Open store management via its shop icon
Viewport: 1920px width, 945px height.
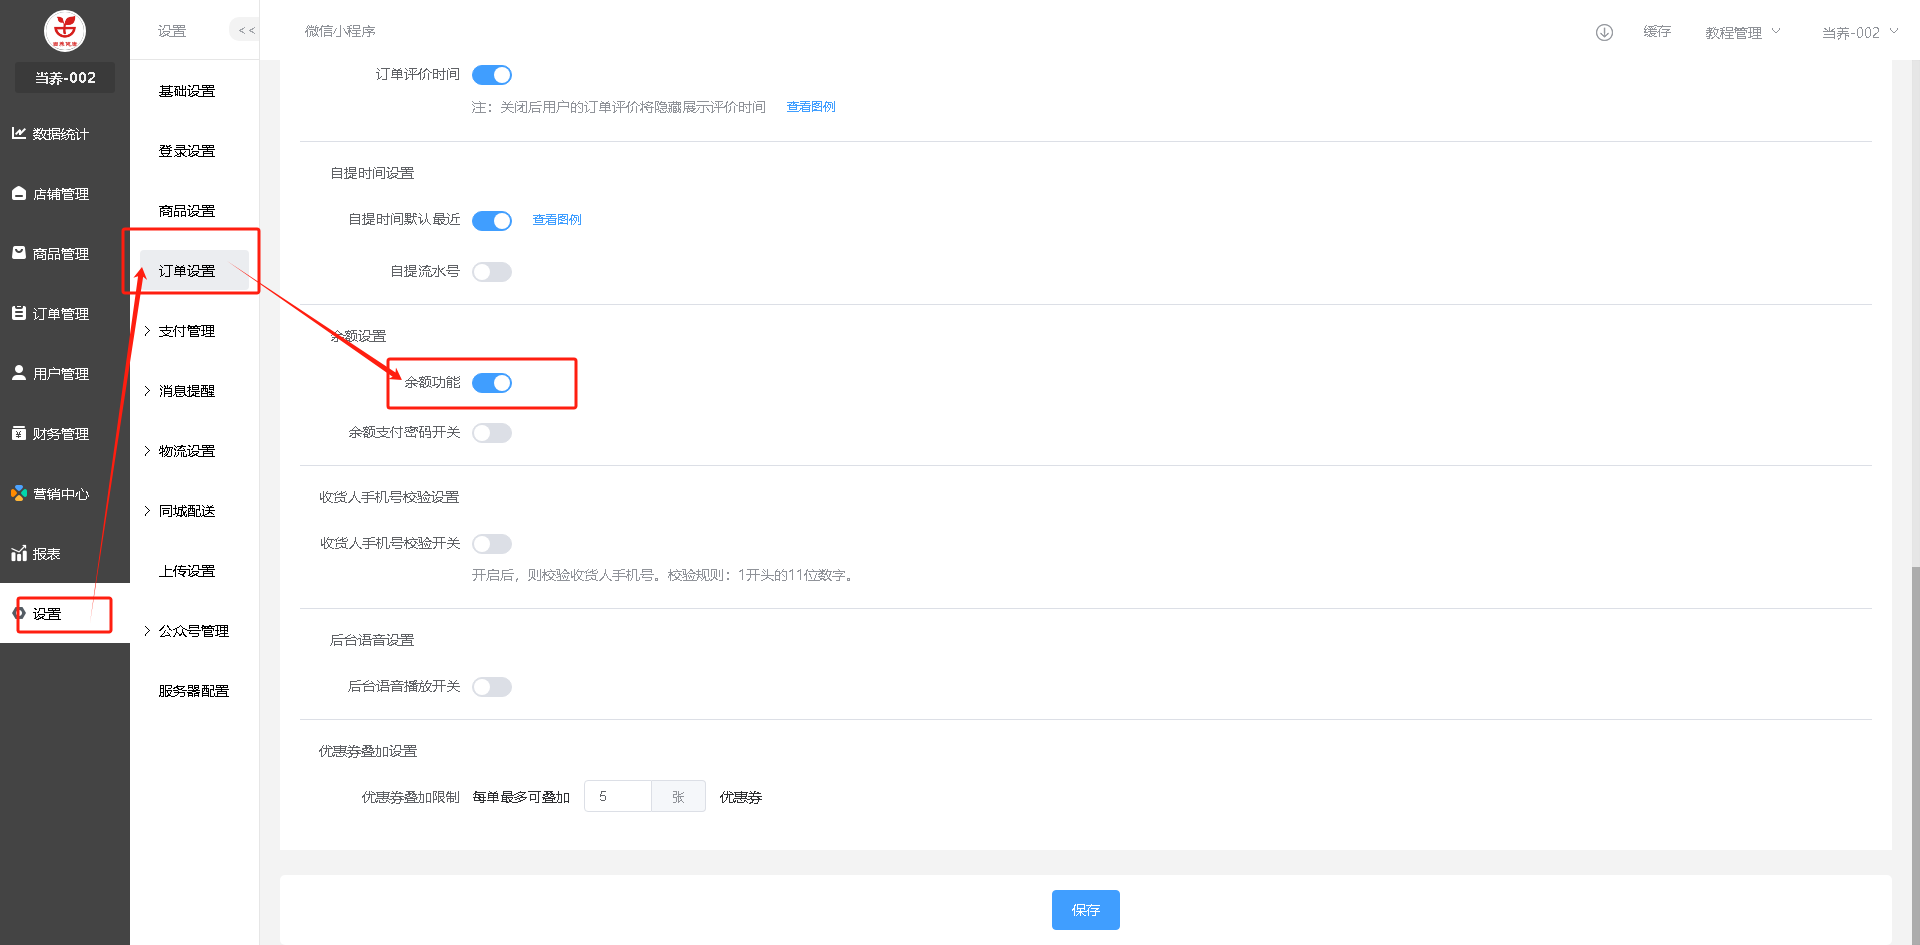click(x=19, y=193)
